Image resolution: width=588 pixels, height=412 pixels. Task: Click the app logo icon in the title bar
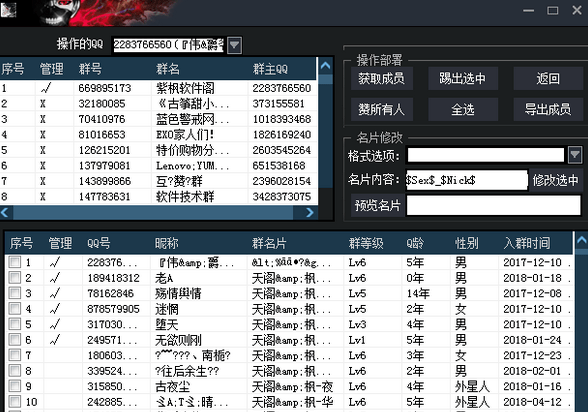[8, 10]
